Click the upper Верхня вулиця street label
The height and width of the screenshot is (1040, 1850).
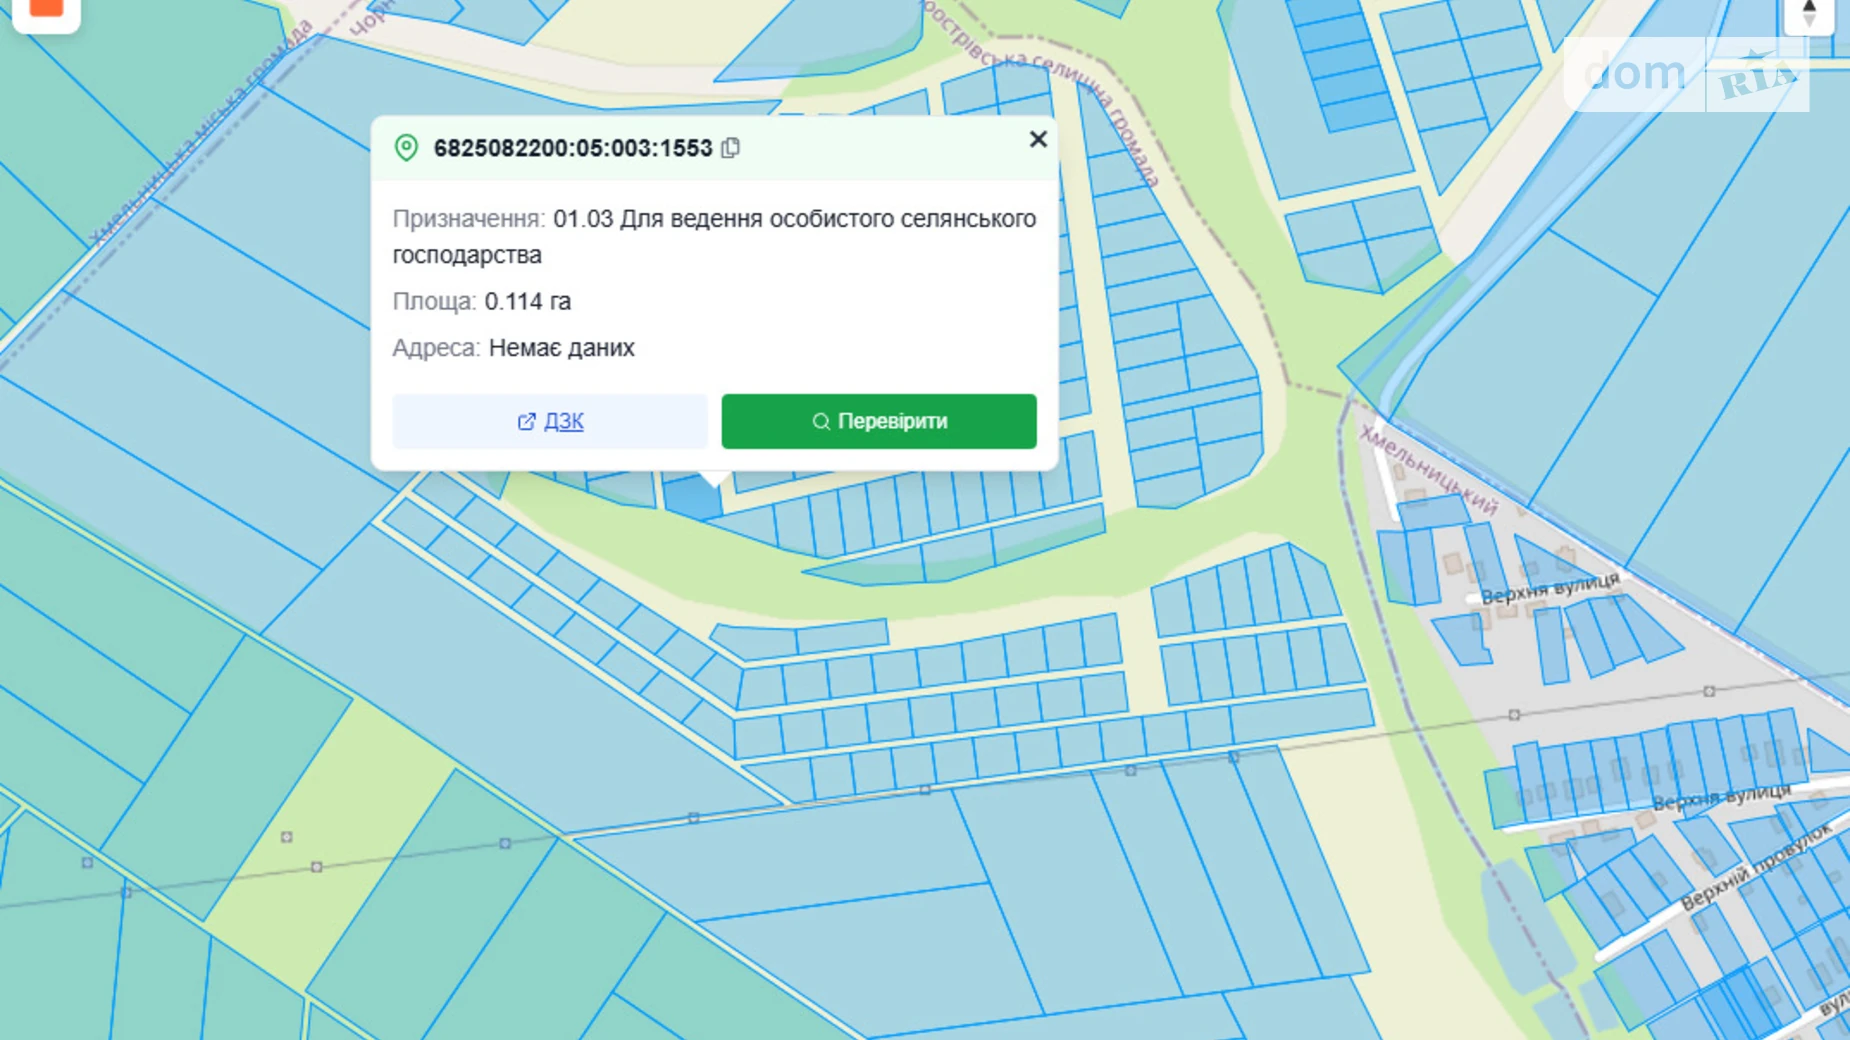[1549, 590]
